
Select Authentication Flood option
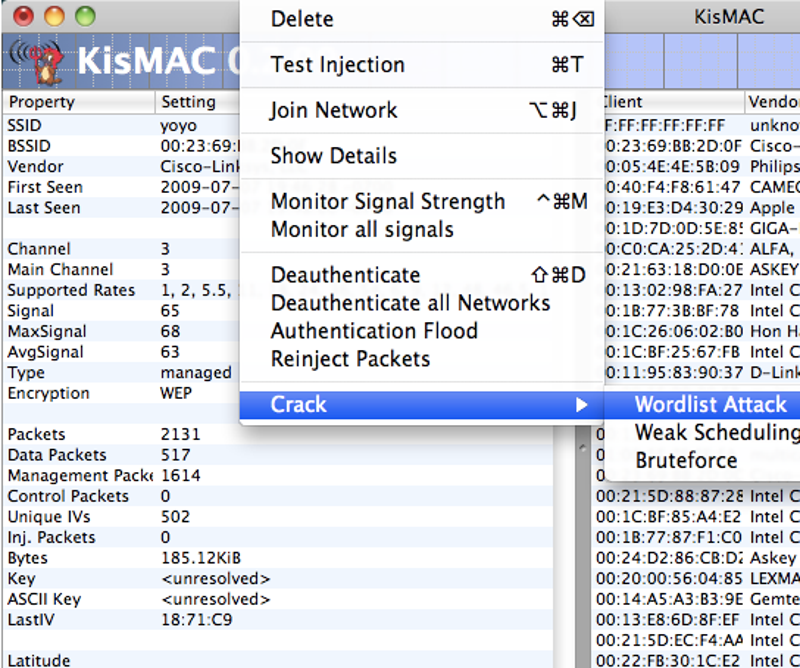(x=421, y=331)
